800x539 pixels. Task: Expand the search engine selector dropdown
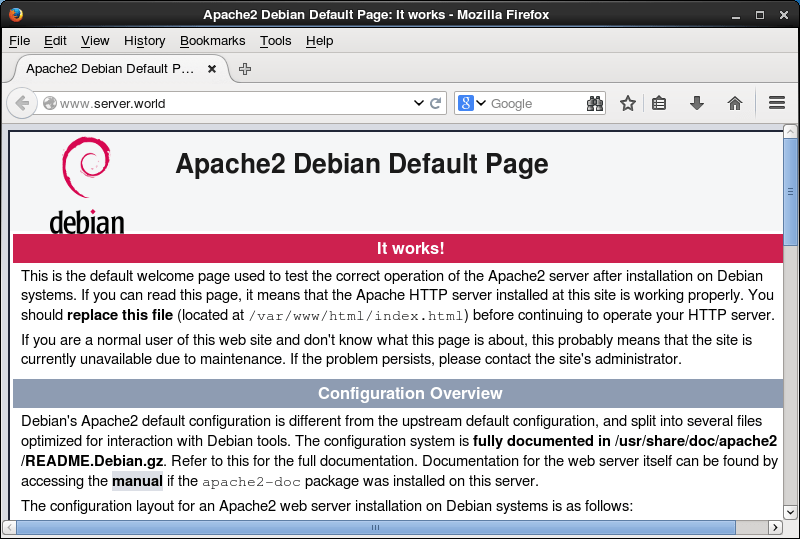[481, 103]
